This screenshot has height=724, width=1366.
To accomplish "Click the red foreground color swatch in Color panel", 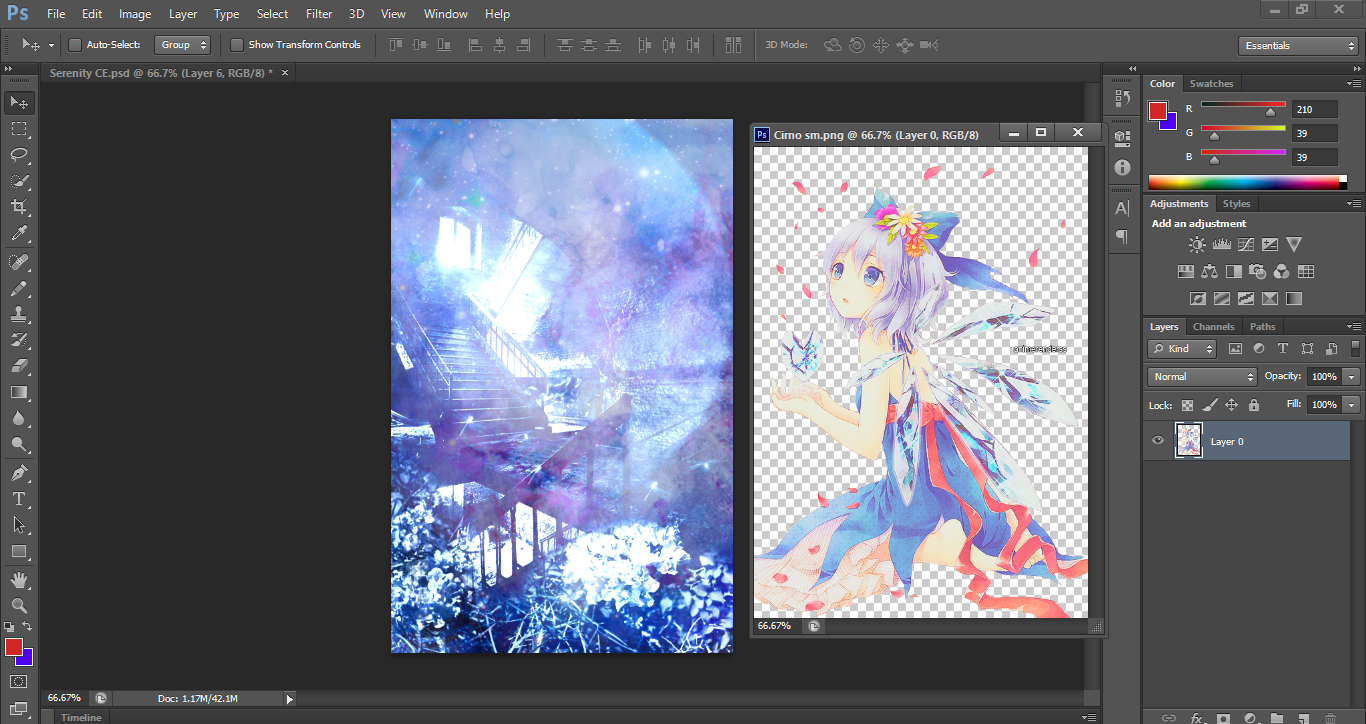I will [1158, 111].
